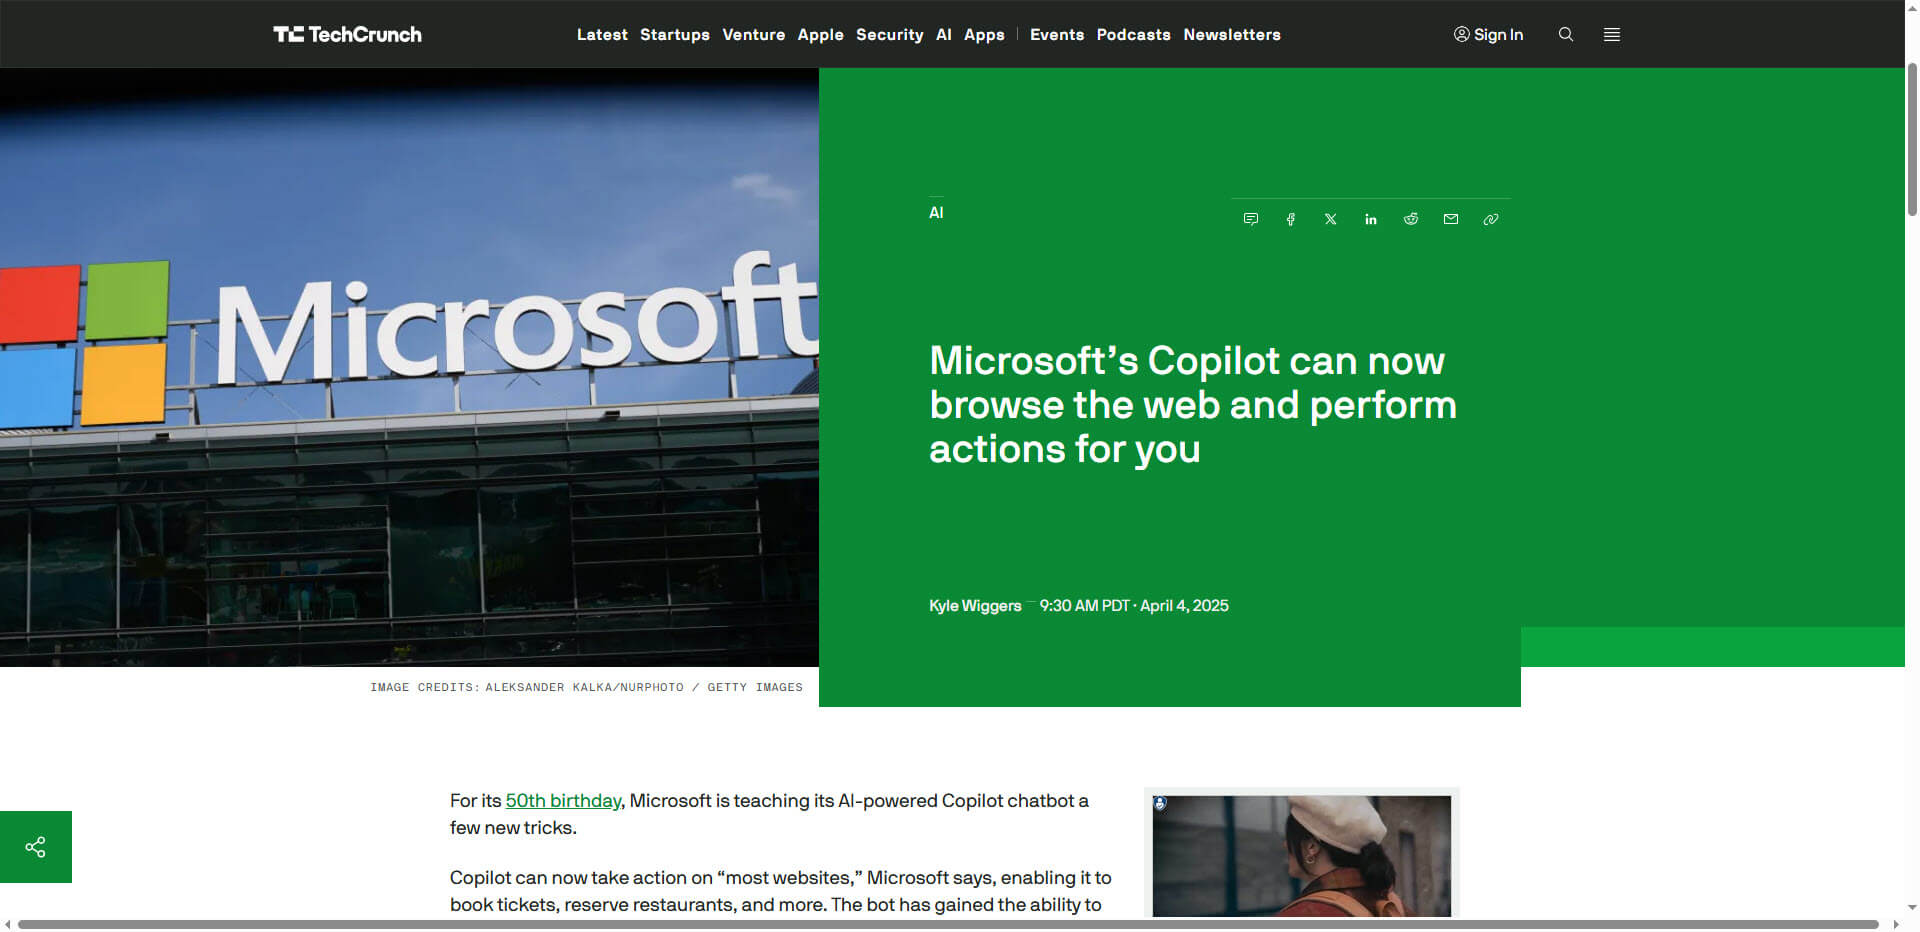This screenshot has height=932, width=1920.
Task: Click the scroll left arrow at bottom
Action: 8,924
